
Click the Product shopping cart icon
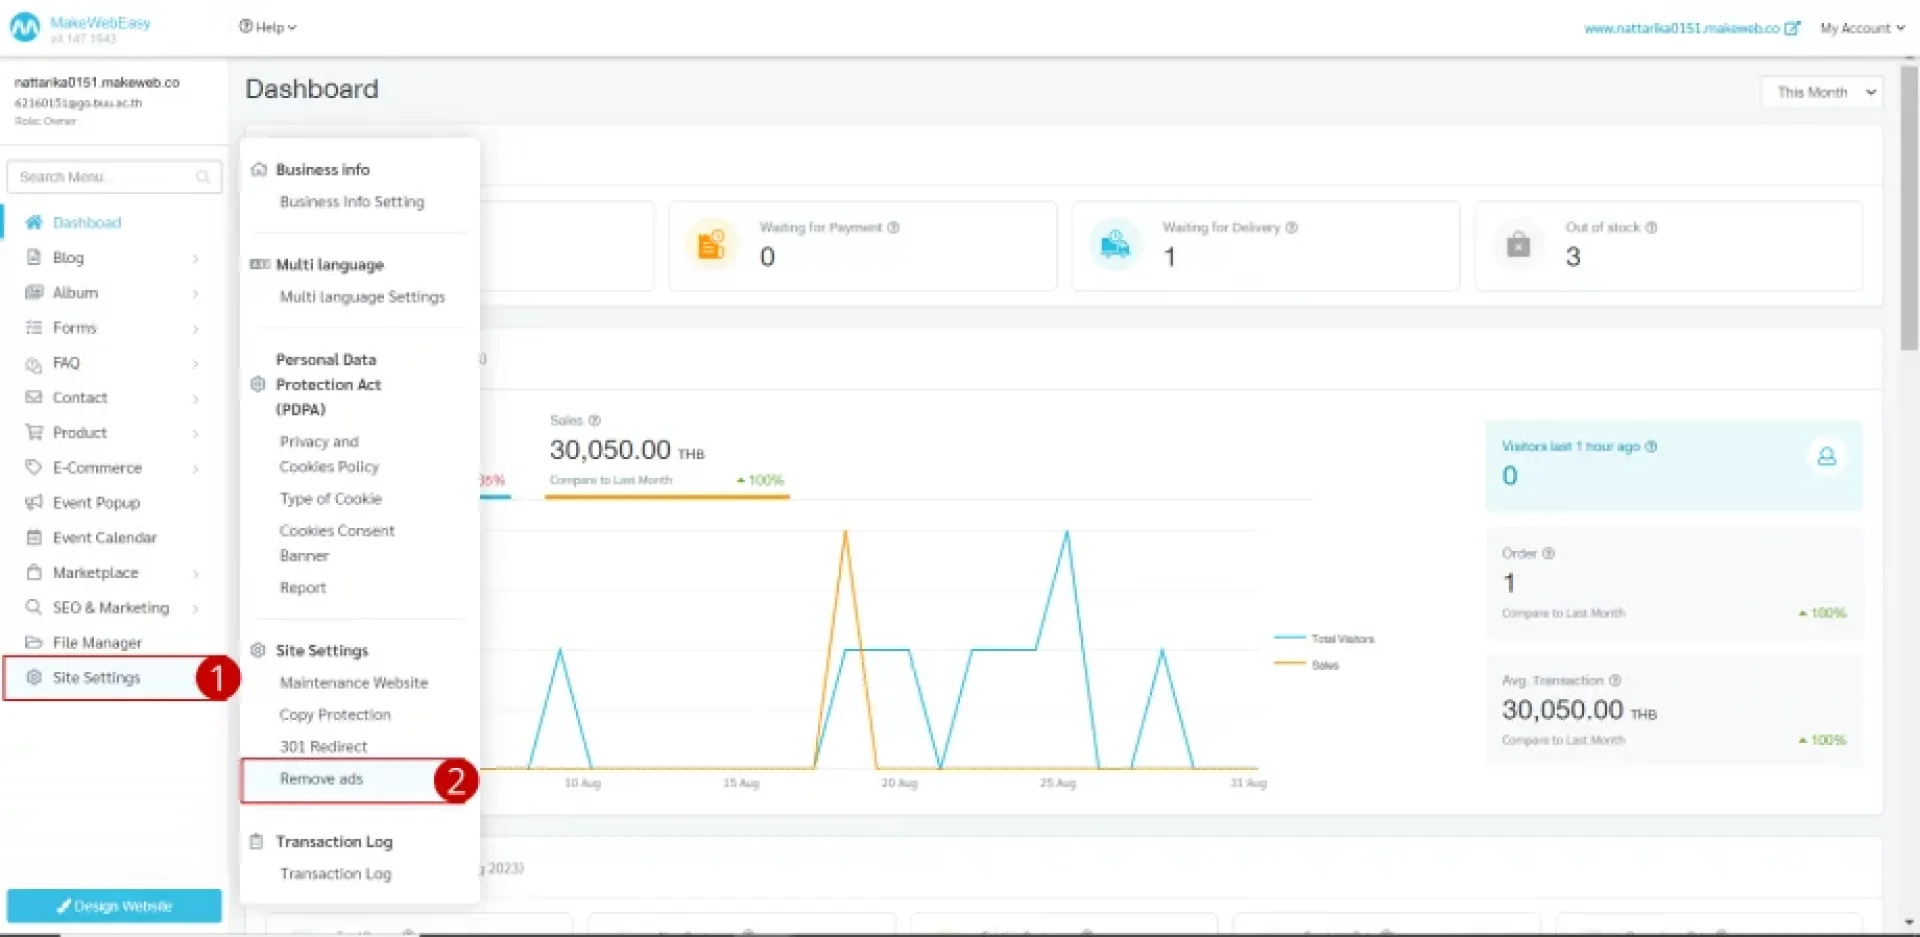(x=34, y=432)
